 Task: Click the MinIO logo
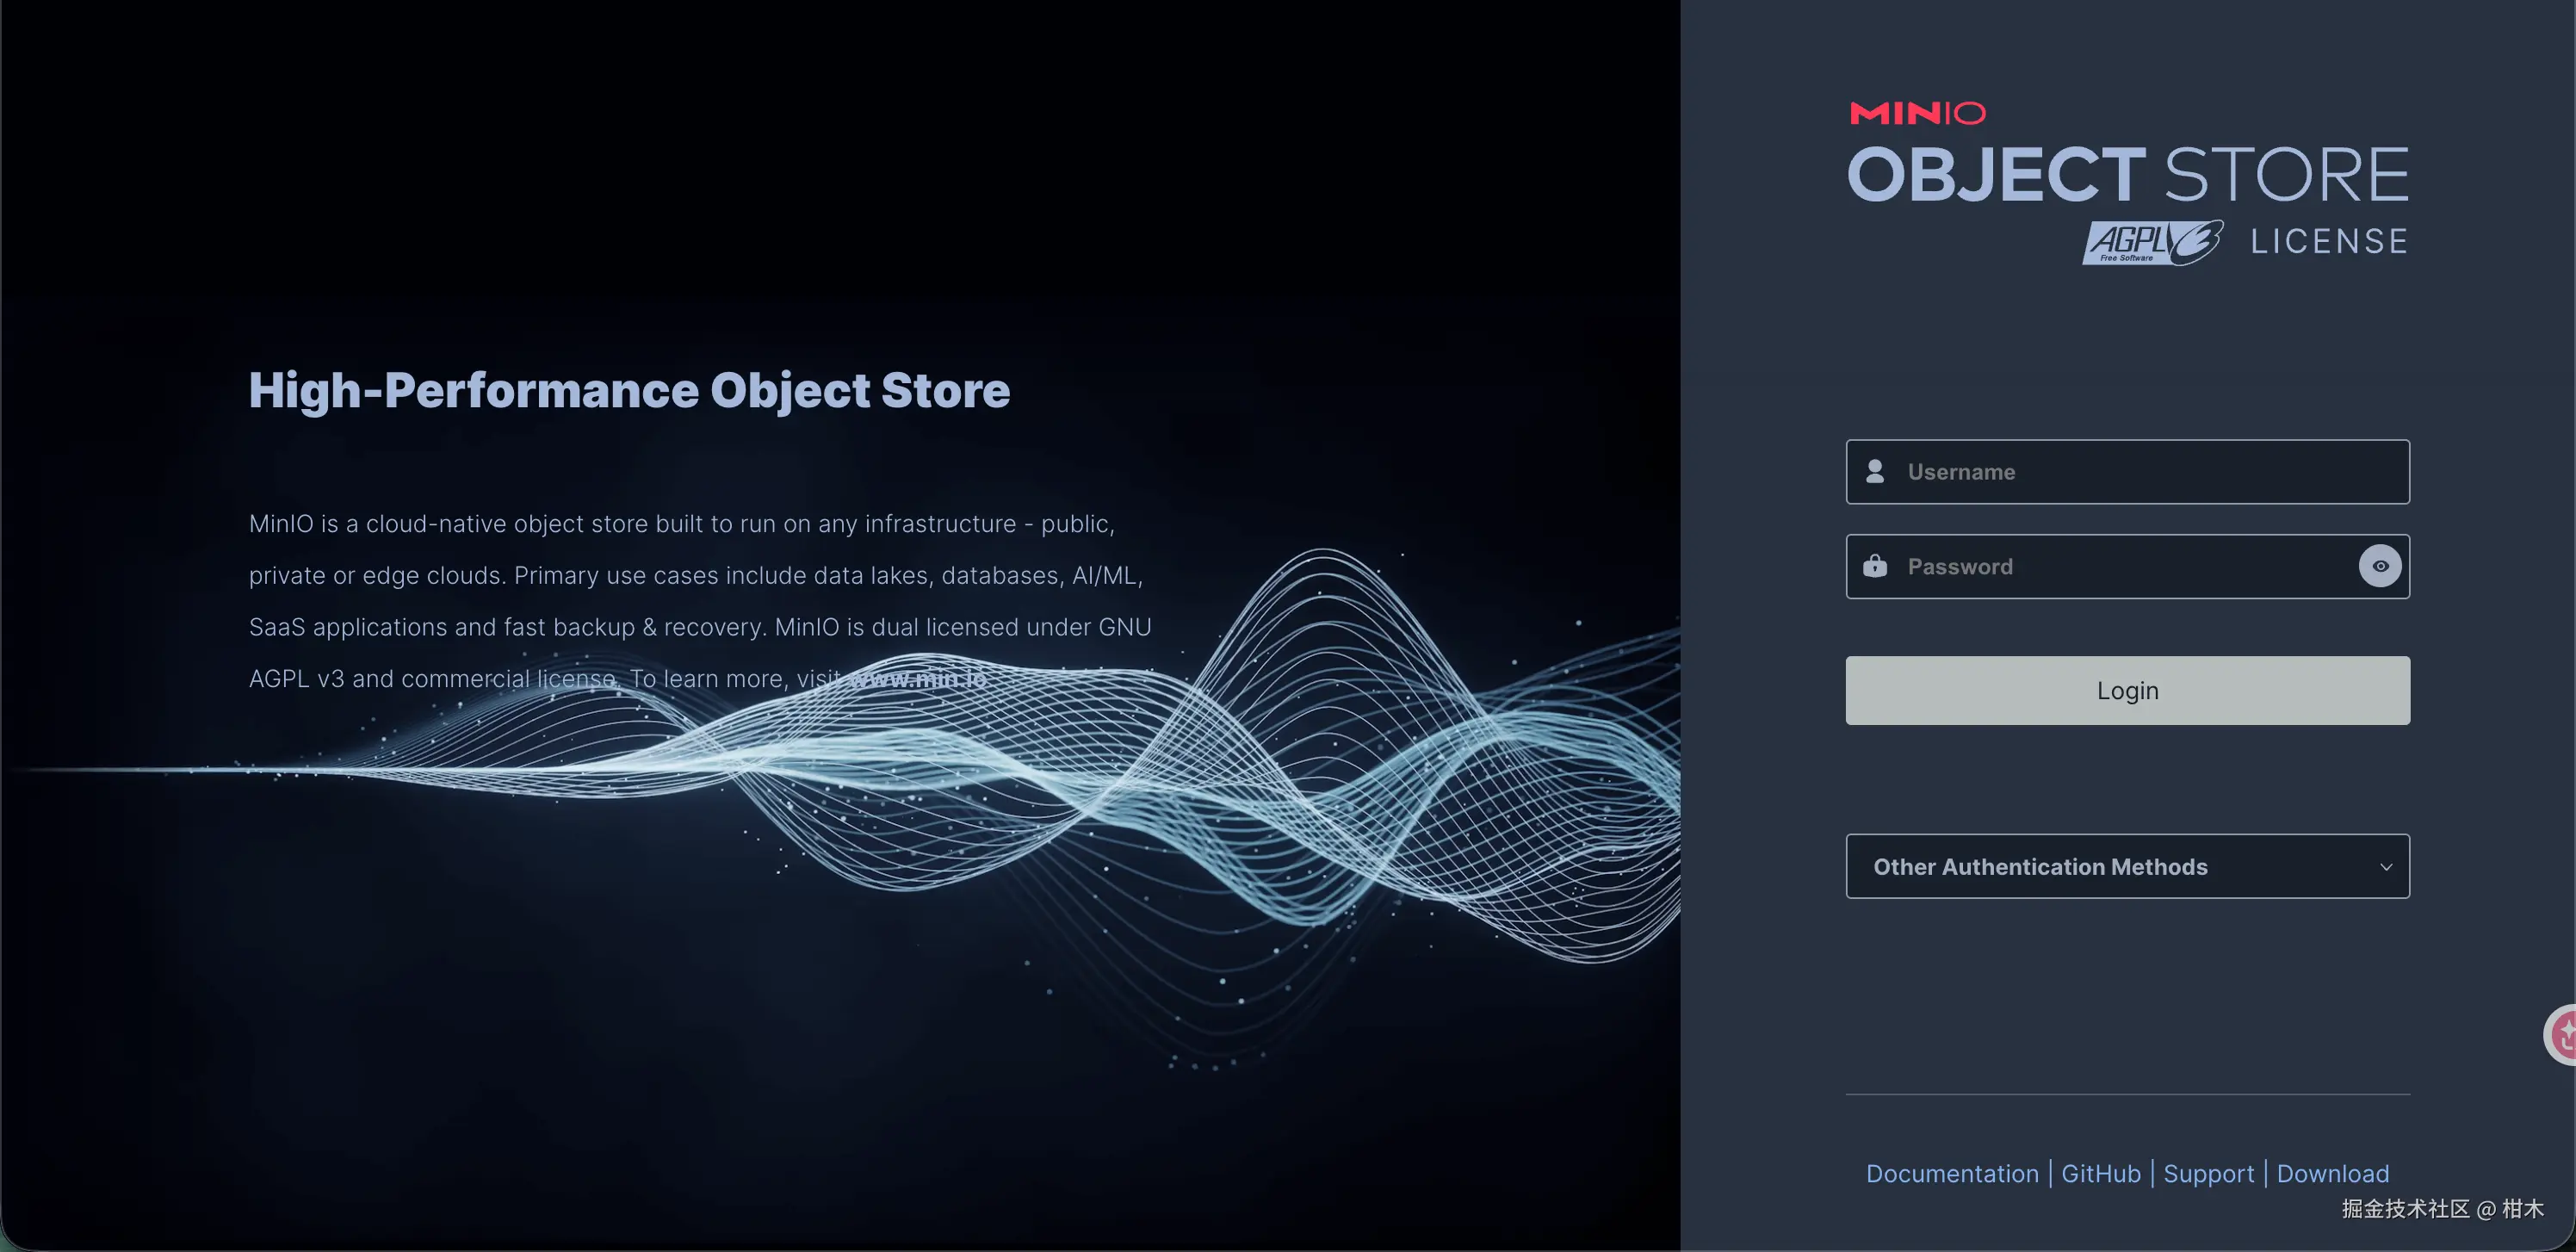(1918, 113)
